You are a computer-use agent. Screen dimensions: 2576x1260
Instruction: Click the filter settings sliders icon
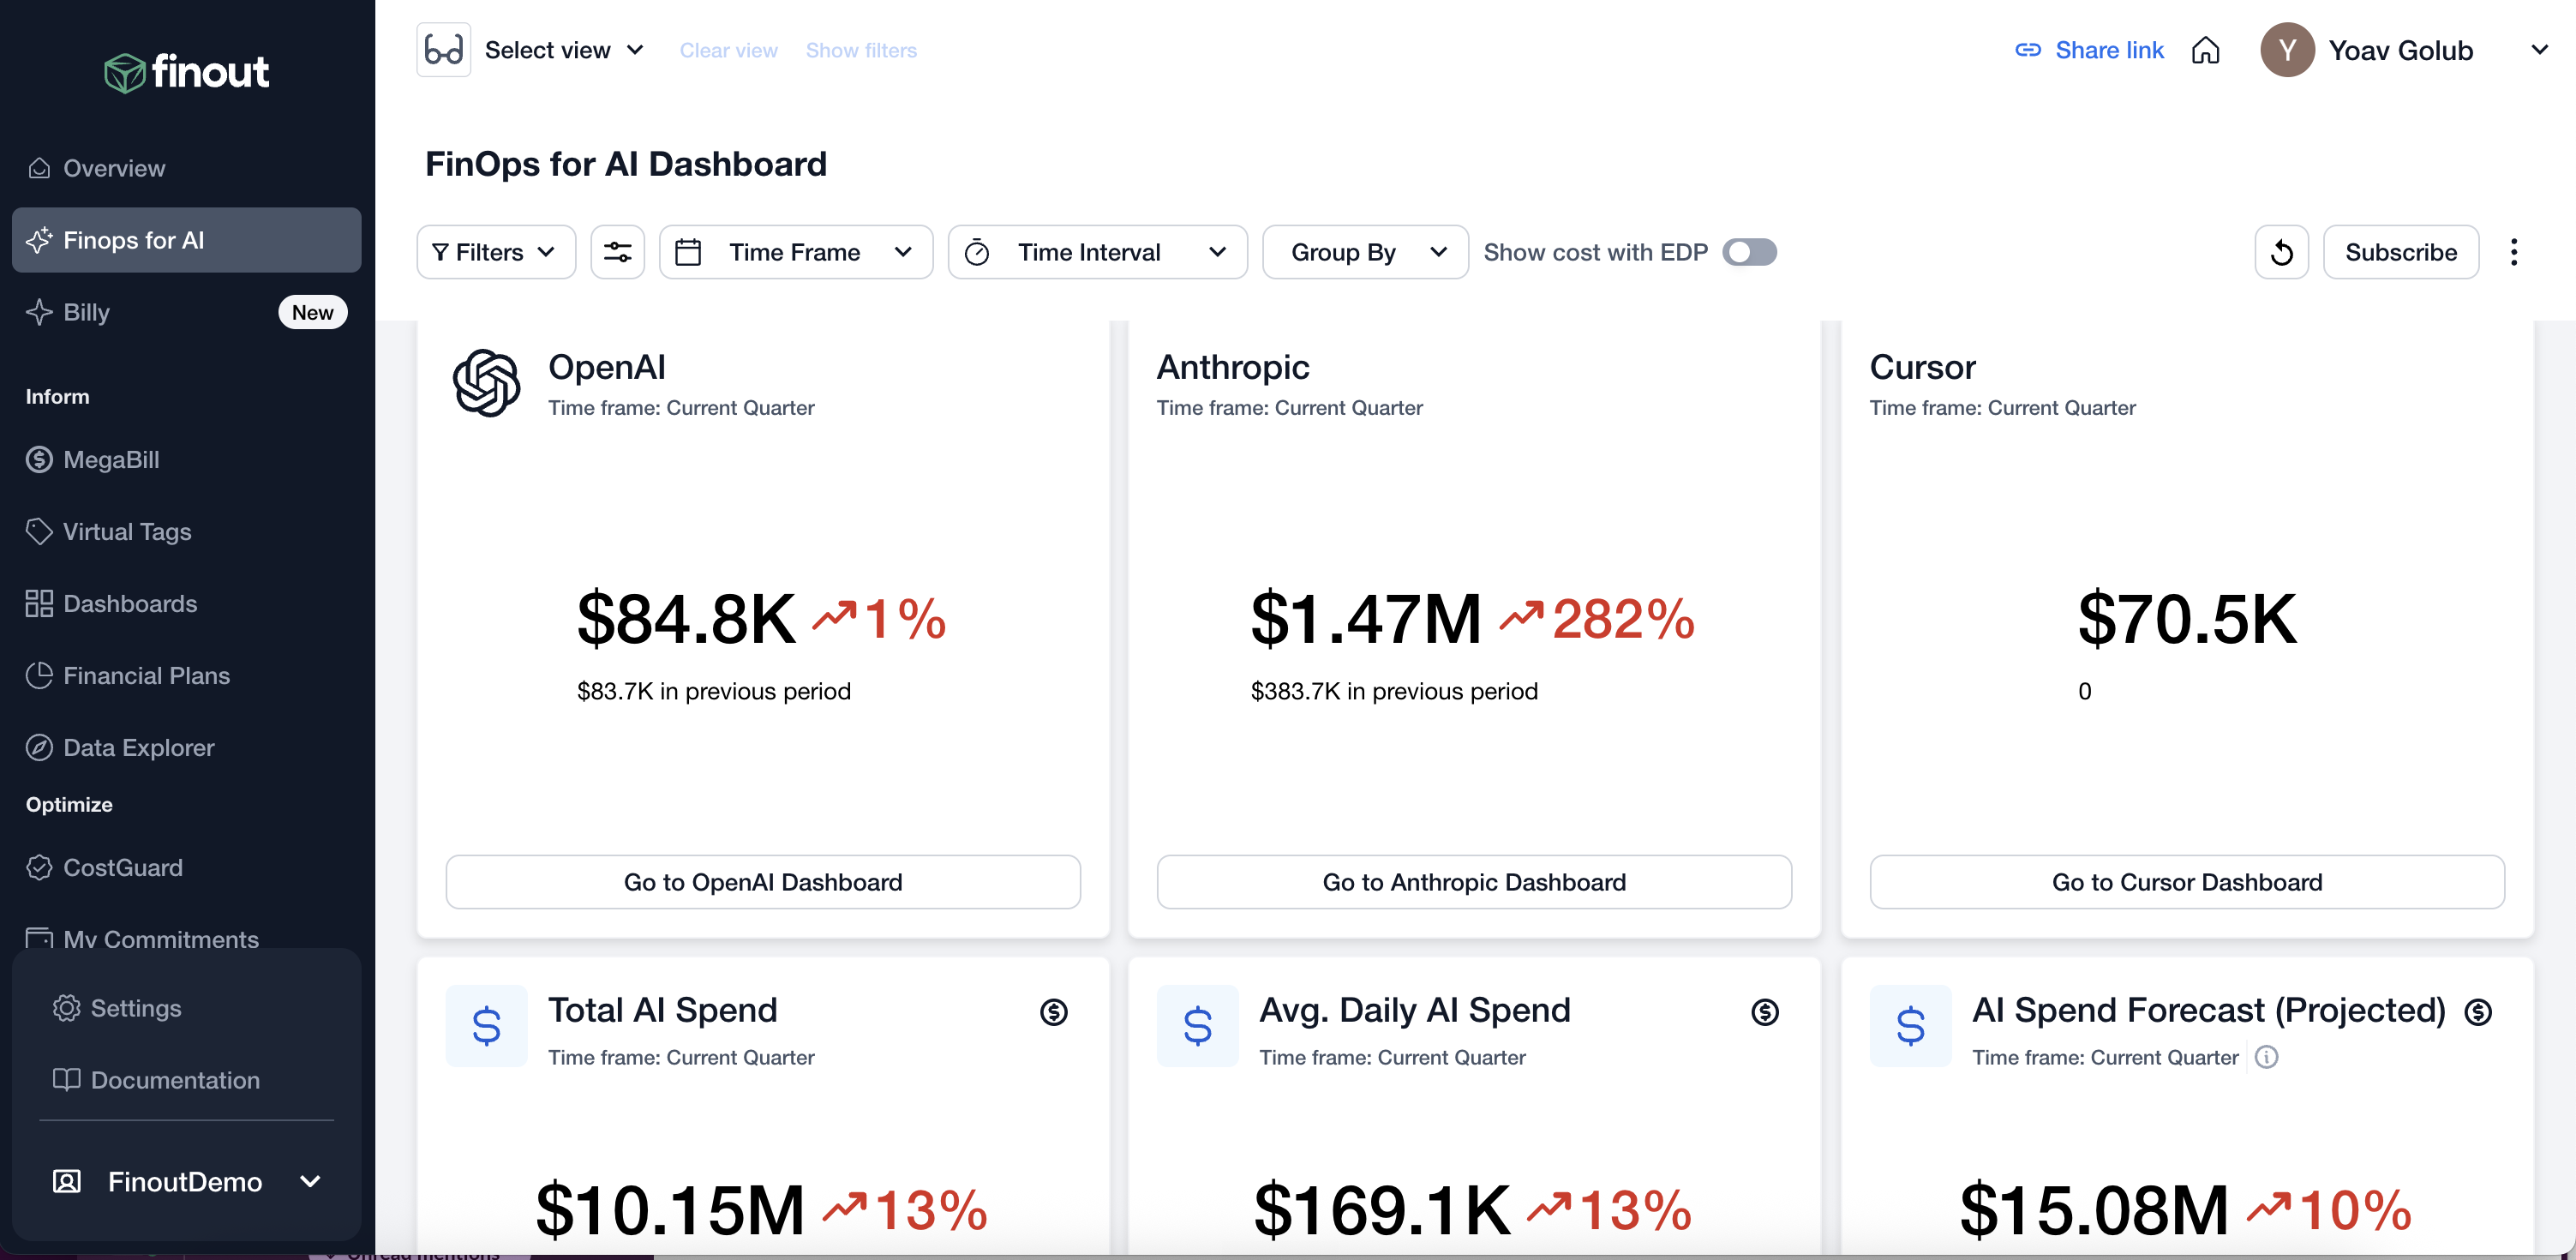coord(617,252)
